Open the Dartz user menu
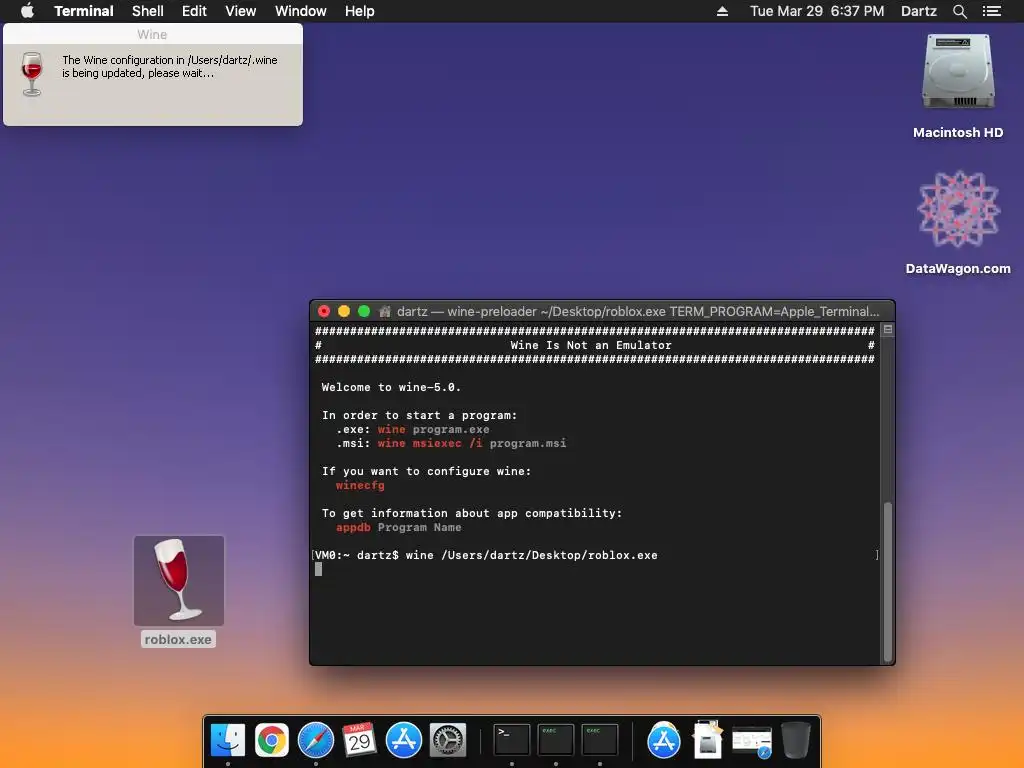Image resolution: width=1024 pixels, height=768 pixels. click(918, 11)
